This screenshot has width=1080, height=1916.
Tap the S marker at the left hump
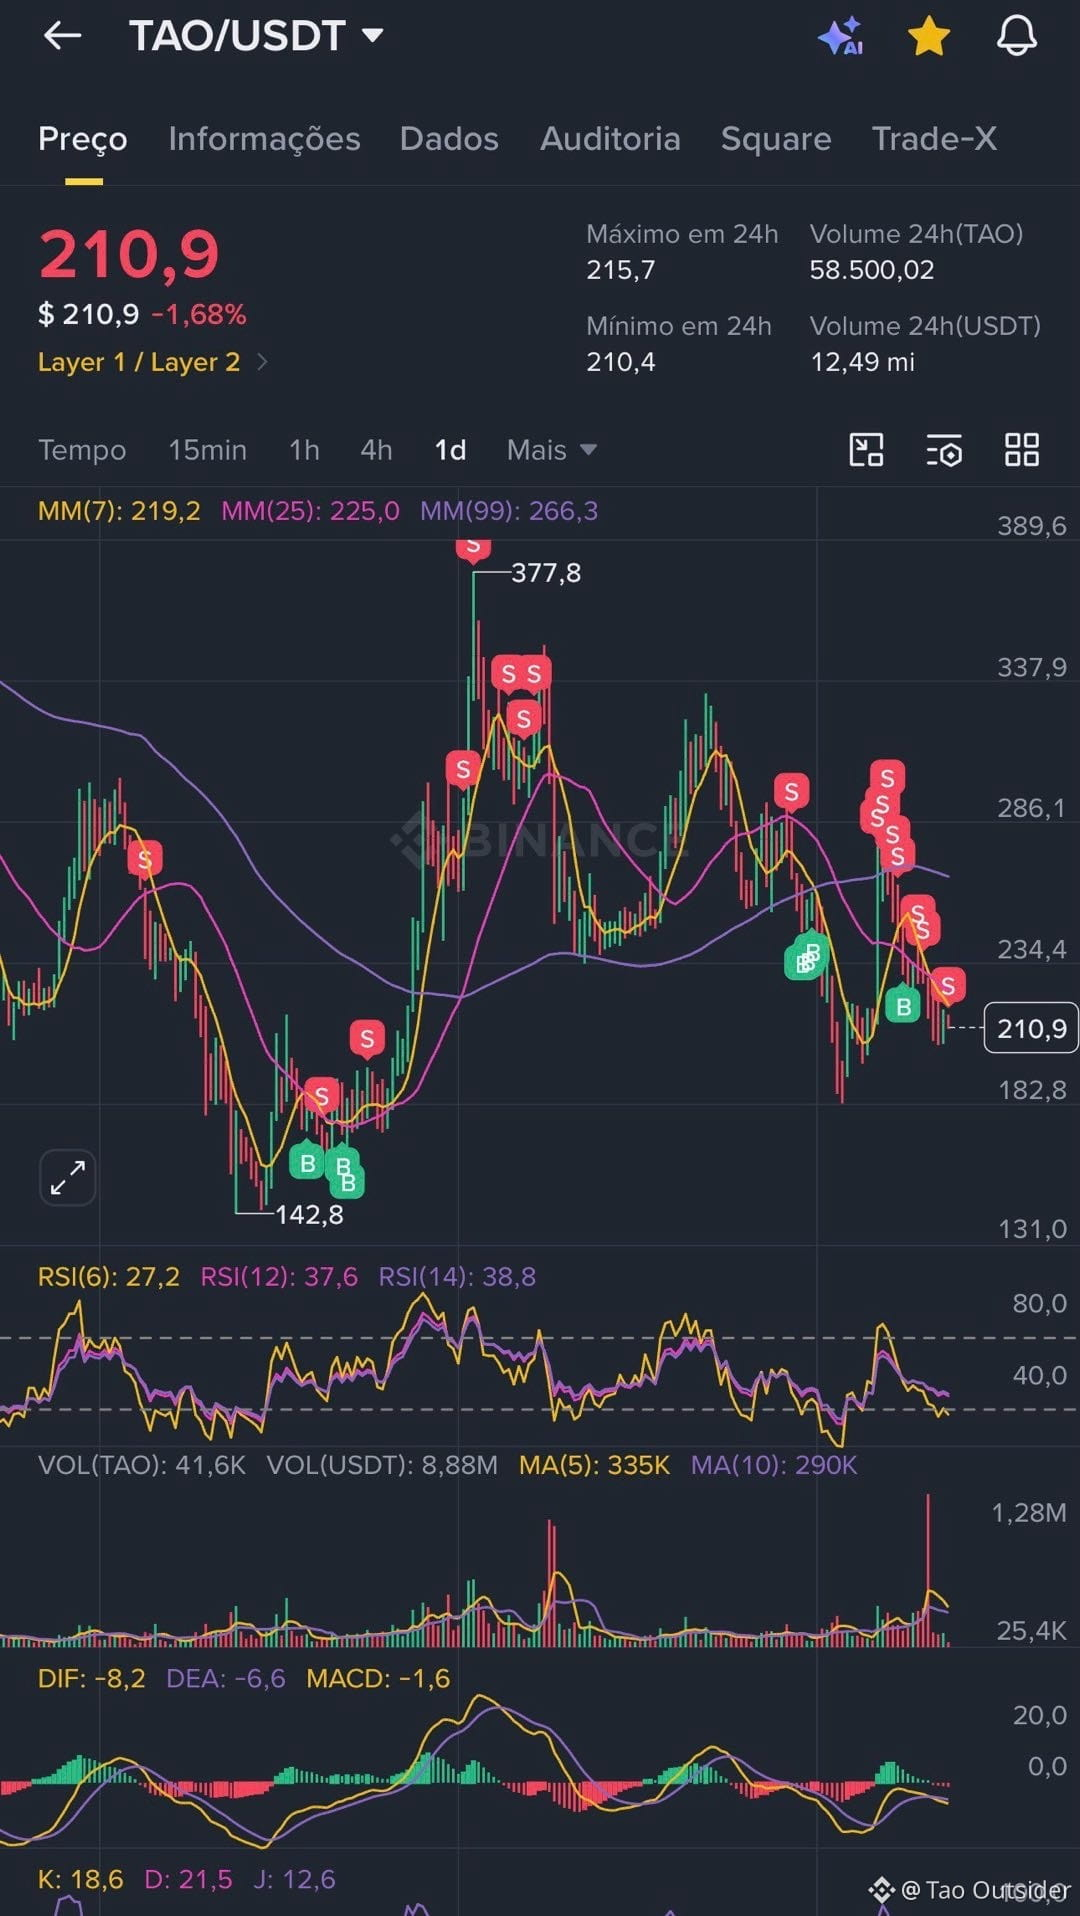tap(145, 858)
